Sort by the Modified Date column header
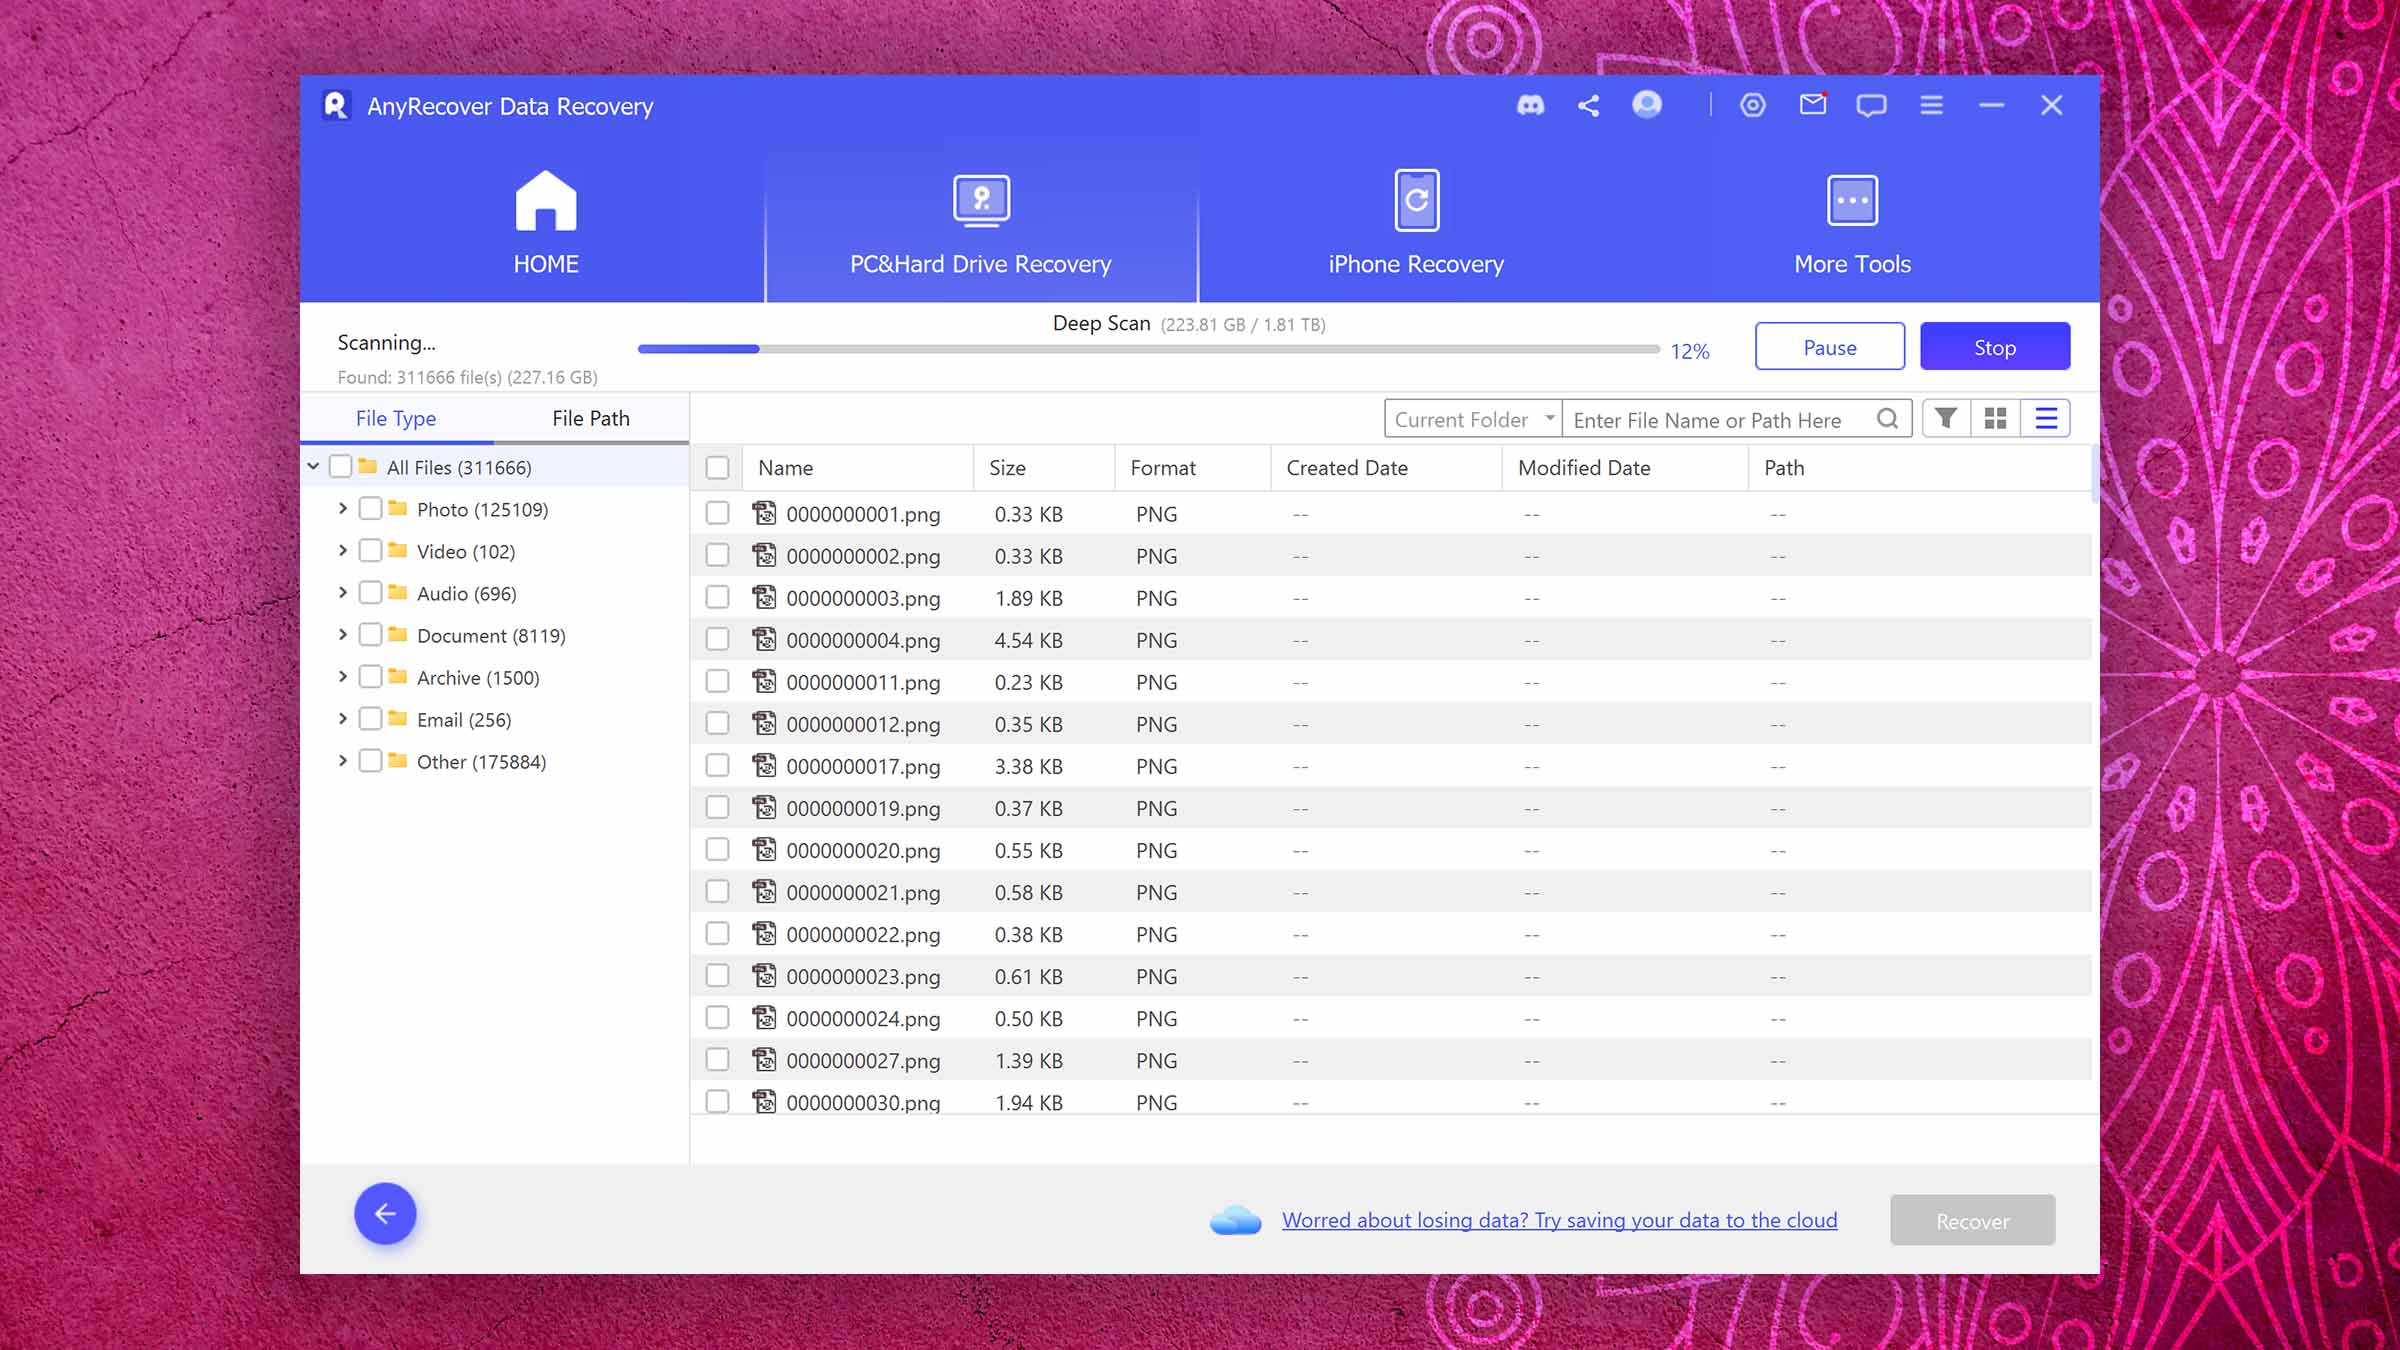Viewport: 2400px width, 1350px height. pos(1625,468)
